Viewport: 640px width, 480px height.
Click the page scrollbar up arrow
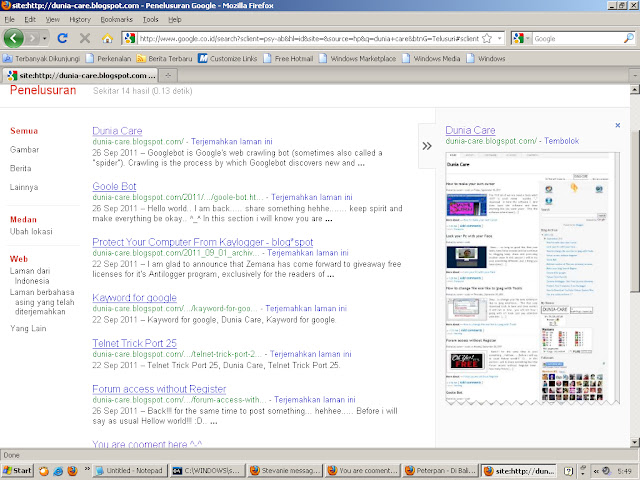pyautogui.click(x=634, y=89)
